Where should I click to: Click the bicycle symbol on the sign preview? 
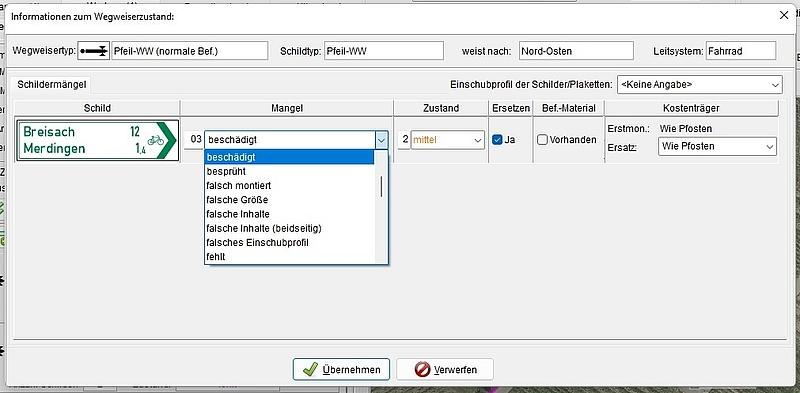pos(156,140)
